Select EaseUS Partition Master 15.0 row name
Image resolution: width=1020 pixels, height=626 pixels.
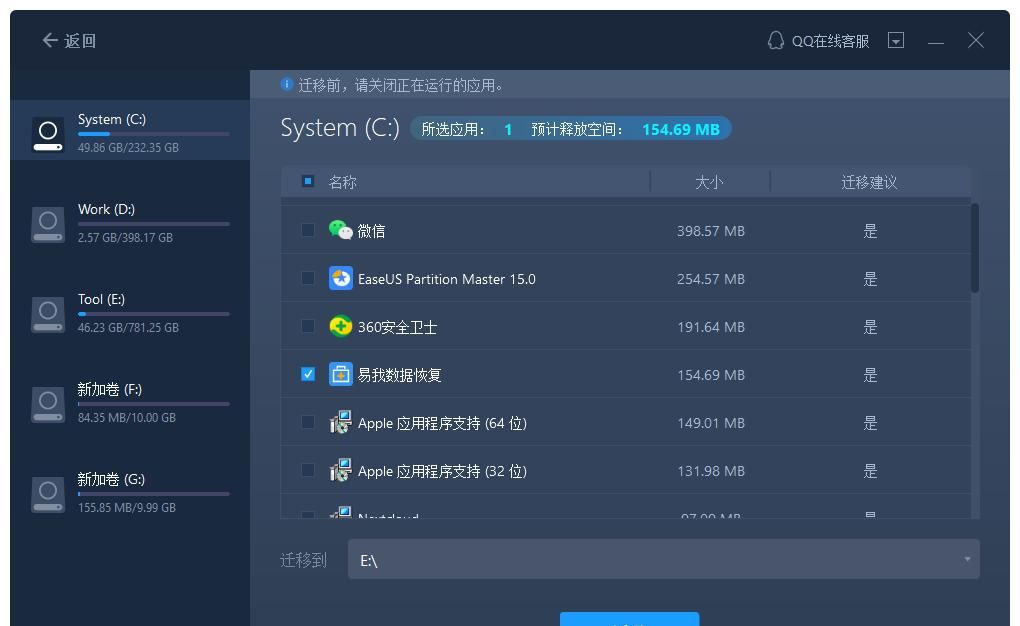click(447, 279)
